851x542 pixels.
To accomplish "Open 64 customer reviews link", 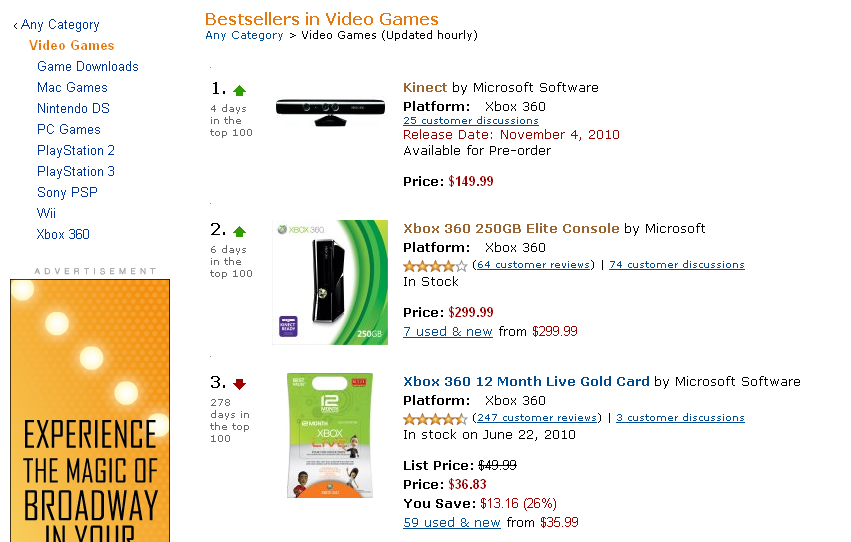I will tap(533, 264).
